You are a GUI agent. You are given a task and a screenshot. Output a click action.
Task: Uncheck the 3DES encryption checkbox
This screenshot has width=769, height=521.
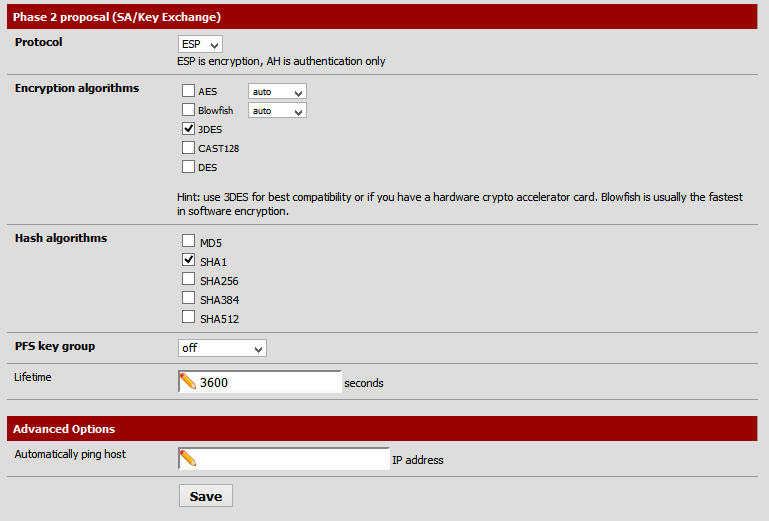coord(188,129)
